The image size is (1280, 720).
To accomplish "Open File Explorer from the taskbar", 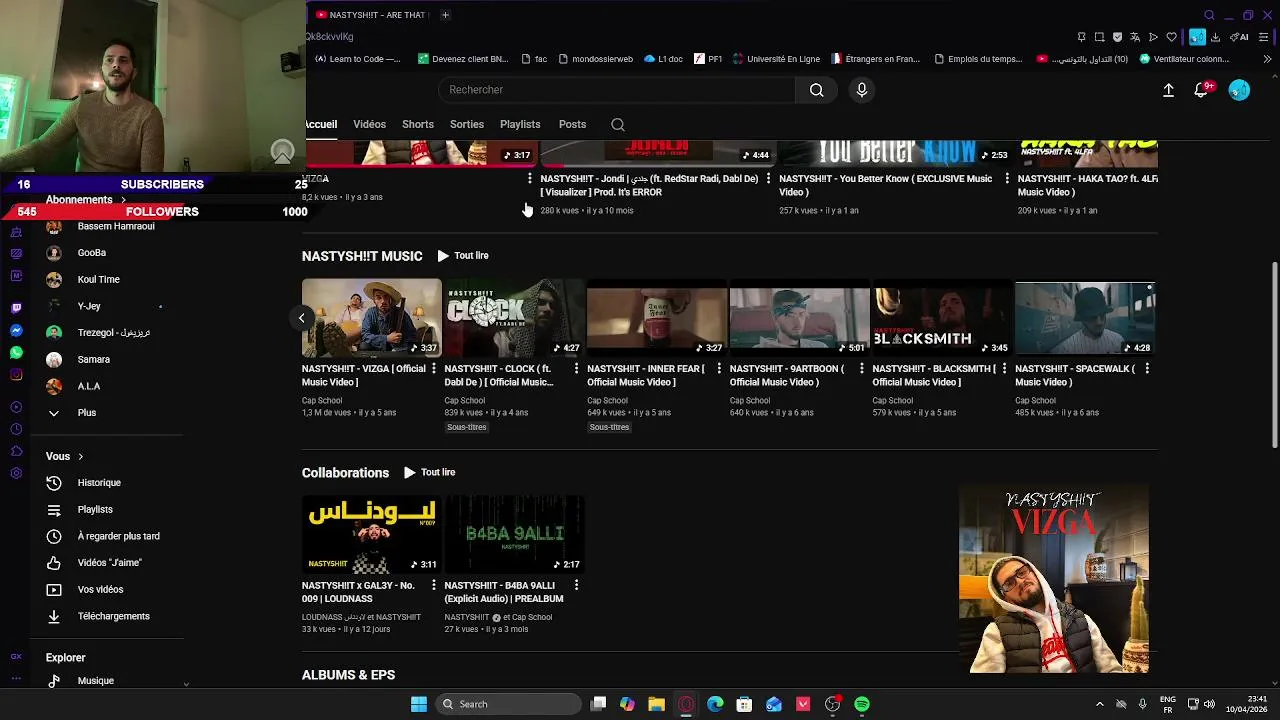I will click(656, 704).
